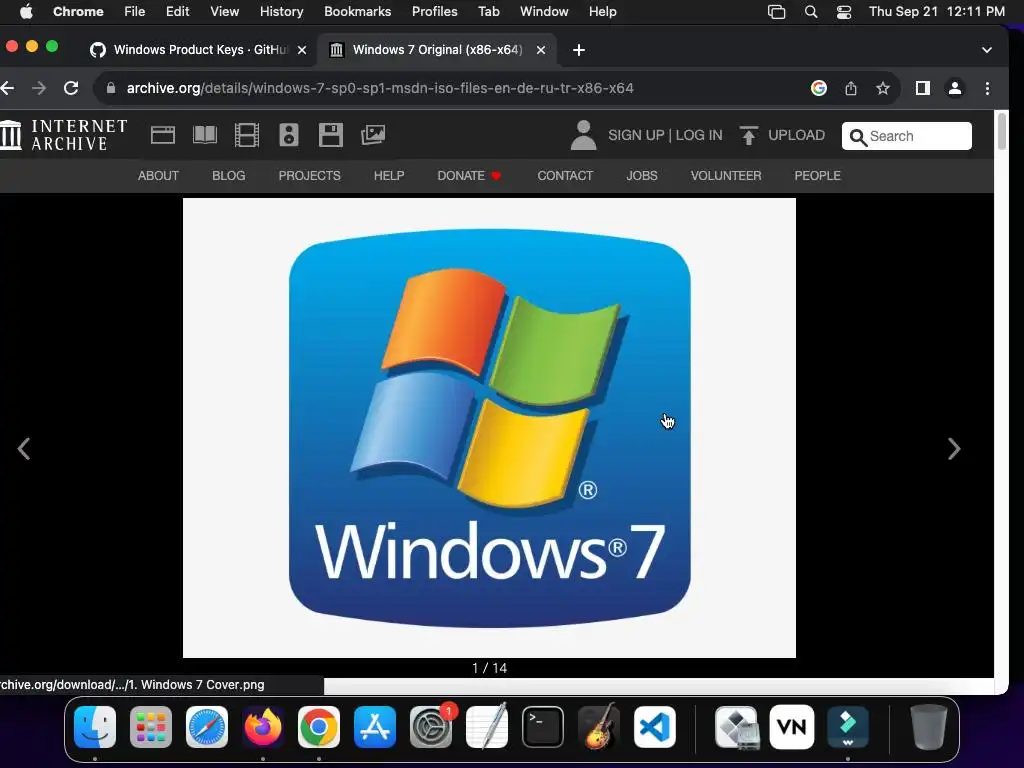Bookmark this page with the star
This screenshot has width=1024, height=768.
[883, 88]
